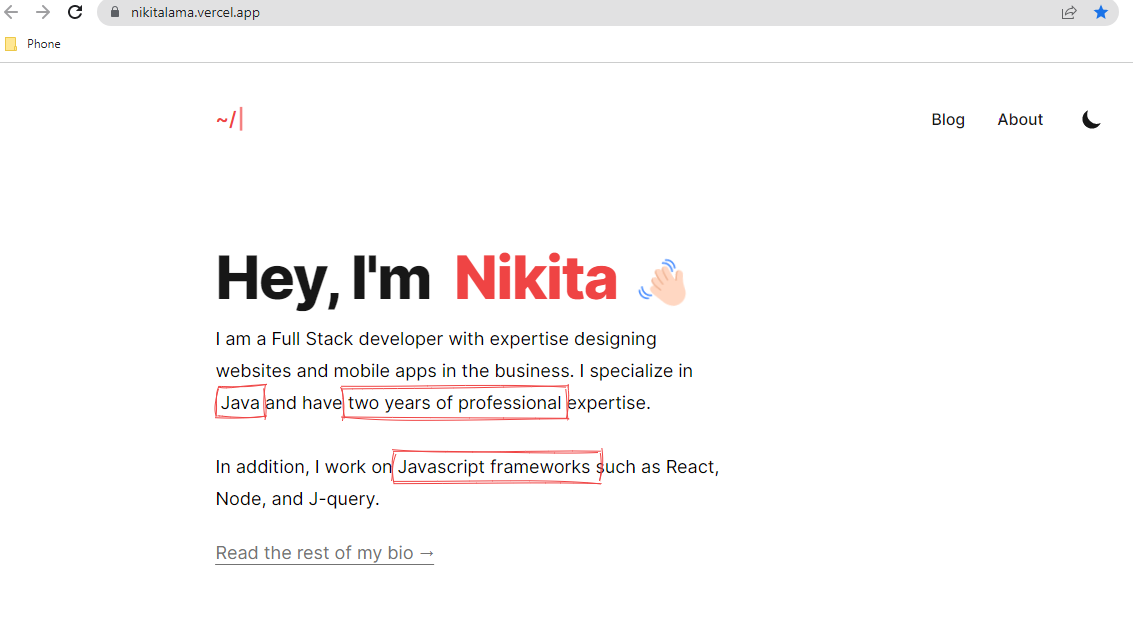Open the Phone bookmarks folder
Screen dimensions: 1133x625
pyautogui.click(x=33, y=44)
